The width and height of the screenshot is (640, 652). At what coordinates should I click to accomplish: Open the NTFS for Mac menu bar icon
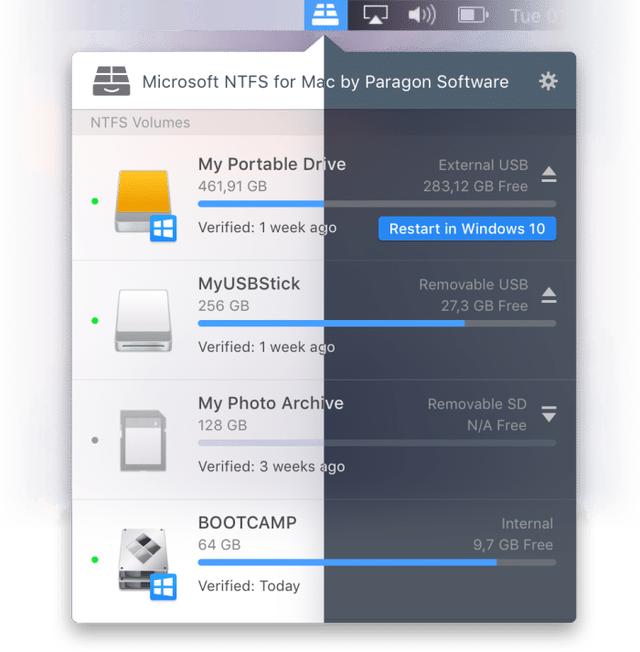coord(326,15)
